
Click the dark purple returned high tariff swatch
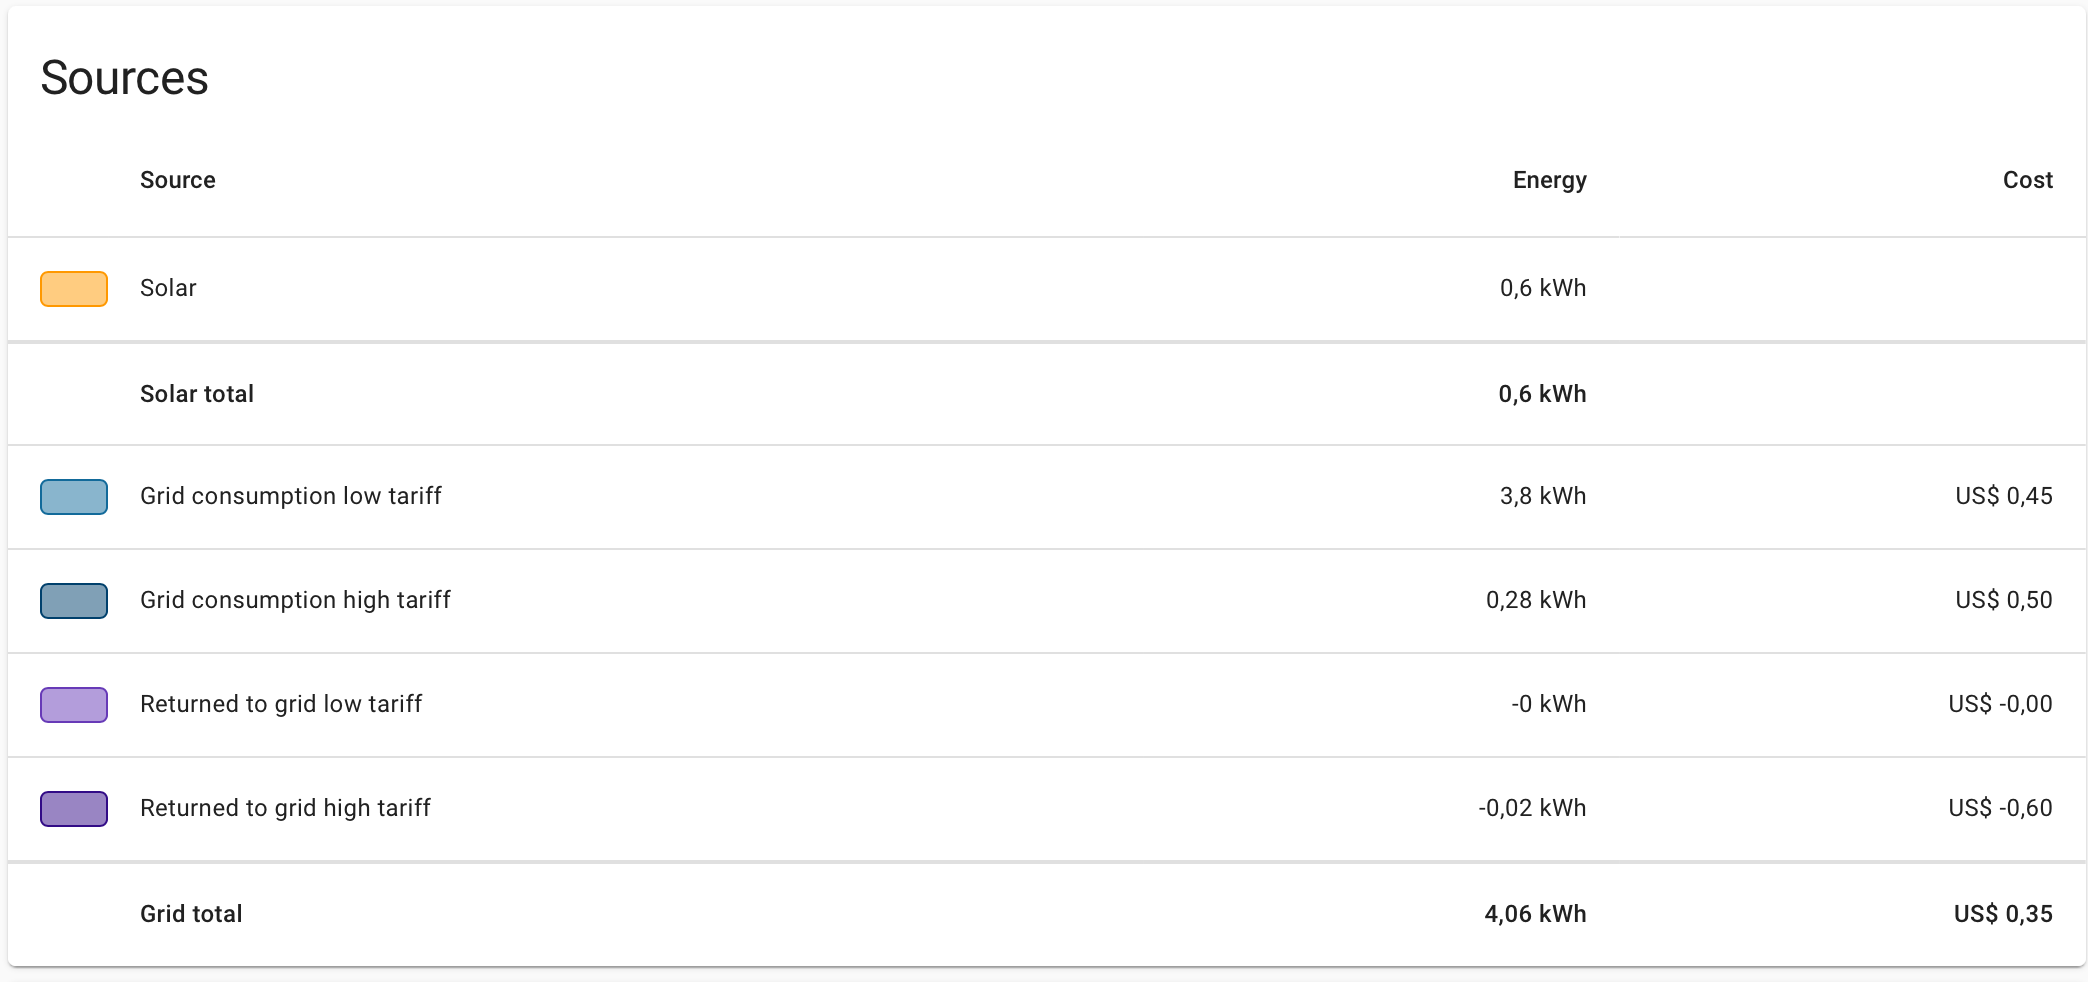(x=74, y=809)
